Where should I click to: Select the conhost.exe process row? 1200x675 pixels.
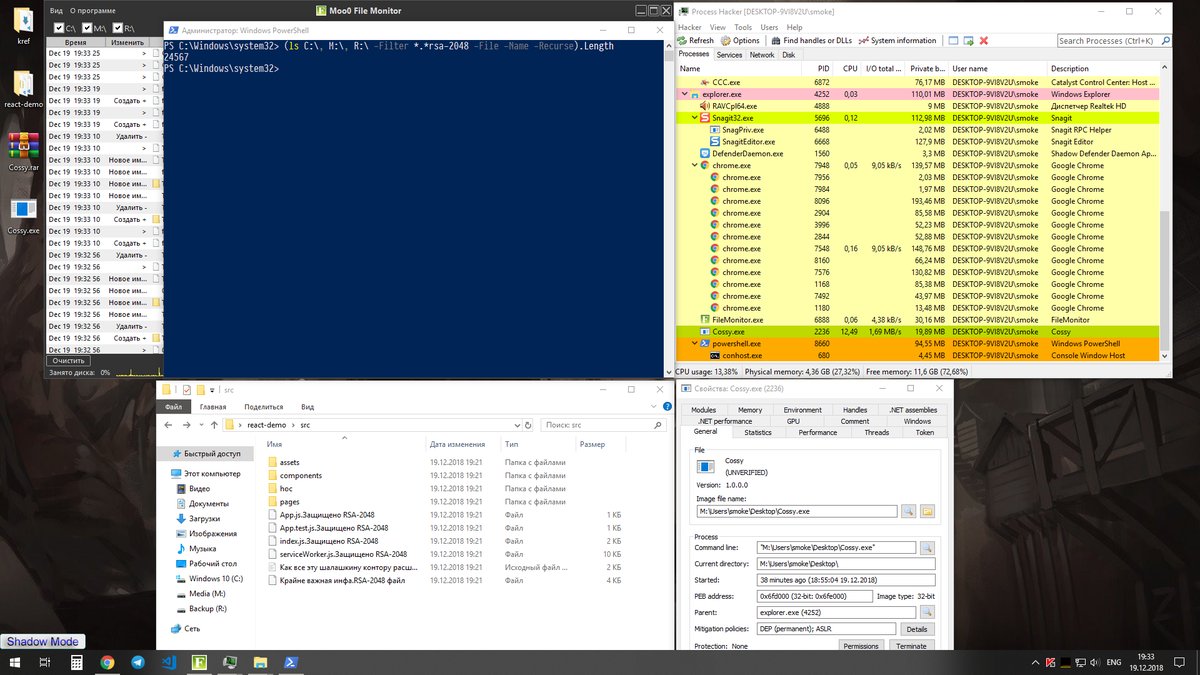pyautogui.click(x=917, y=355)
